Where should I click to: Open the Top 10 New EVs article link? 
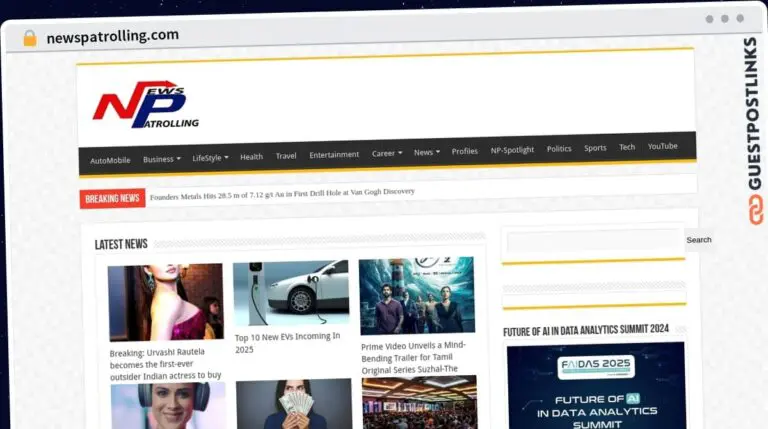[x=287, y=343]
